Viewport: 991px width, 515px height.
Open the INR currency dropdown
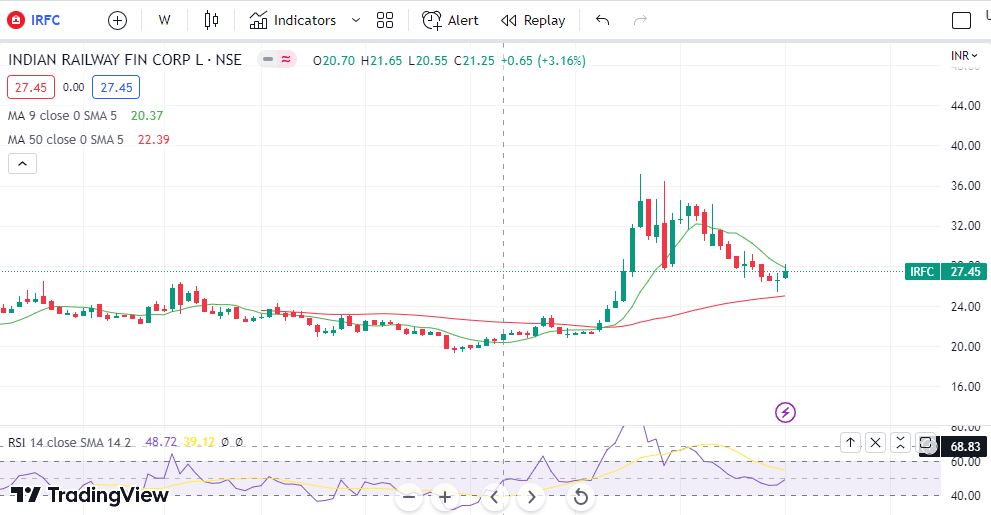click(964, 56)
